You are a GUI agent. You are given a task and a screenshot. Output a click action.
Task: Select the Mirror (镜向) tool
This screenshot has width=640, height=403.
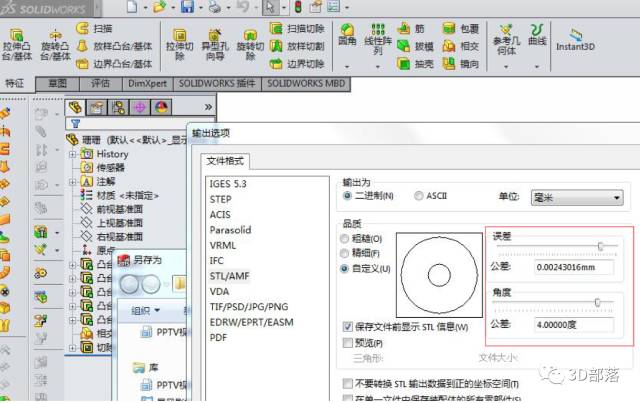point(461,64)
